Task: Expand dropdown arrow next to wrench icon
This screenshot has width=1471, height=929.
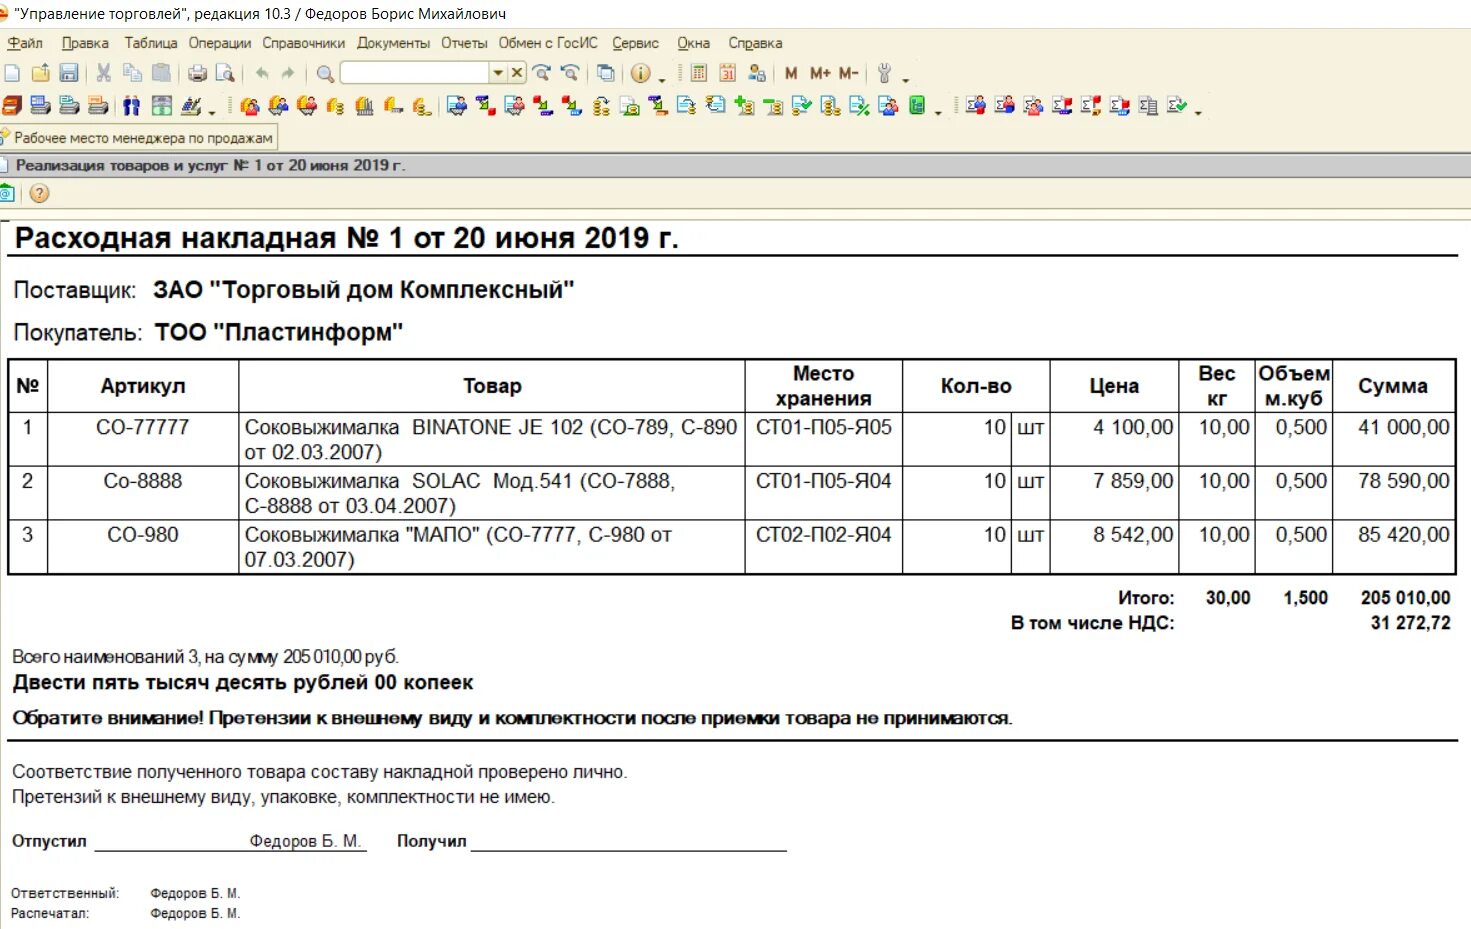Action: (905, 80)
